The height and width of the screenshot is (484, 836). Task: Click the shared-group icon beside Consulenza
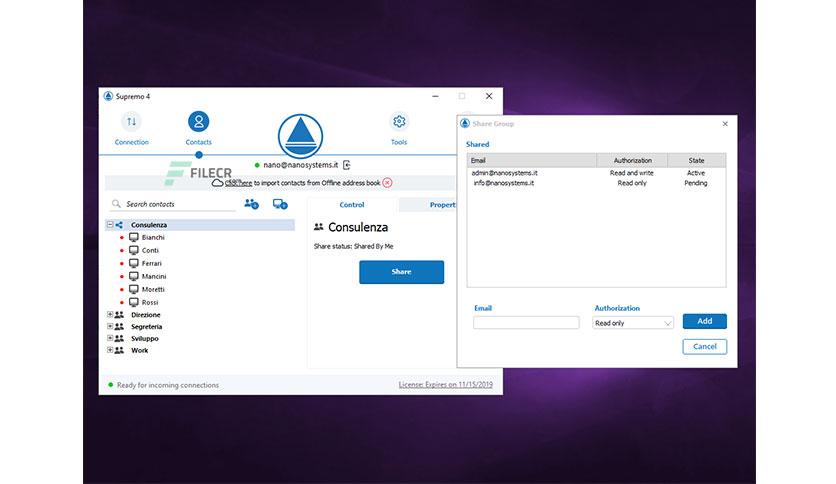coord(119,225)
